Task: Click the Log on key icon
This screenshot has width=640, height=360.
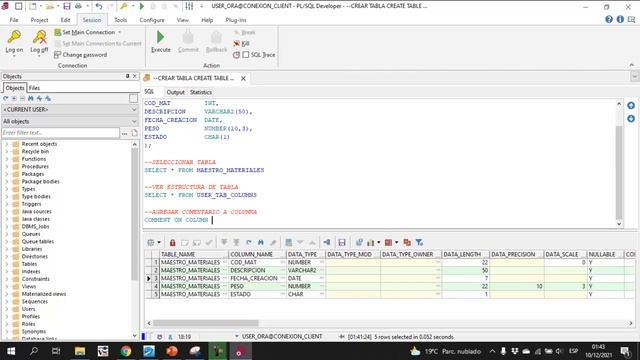Action: [14, 37]
